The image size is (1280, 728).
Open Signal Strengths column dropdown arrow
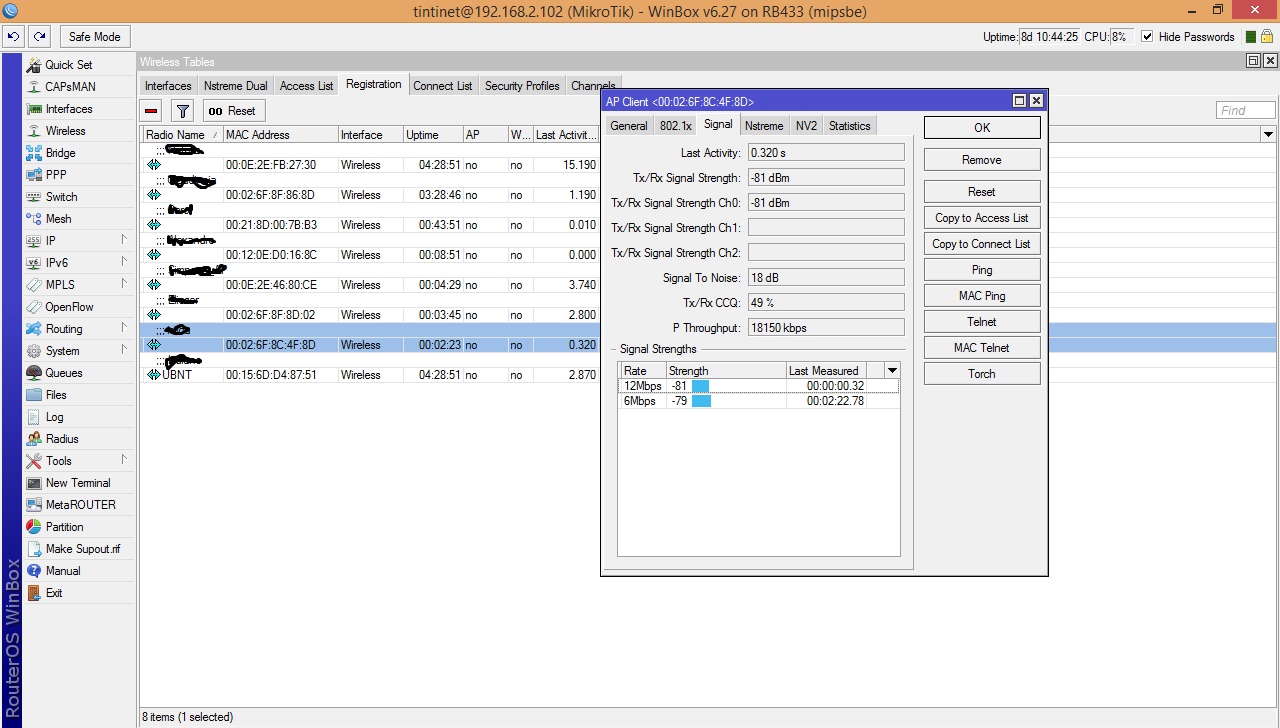pyautogui.click(x=892, y=371)
